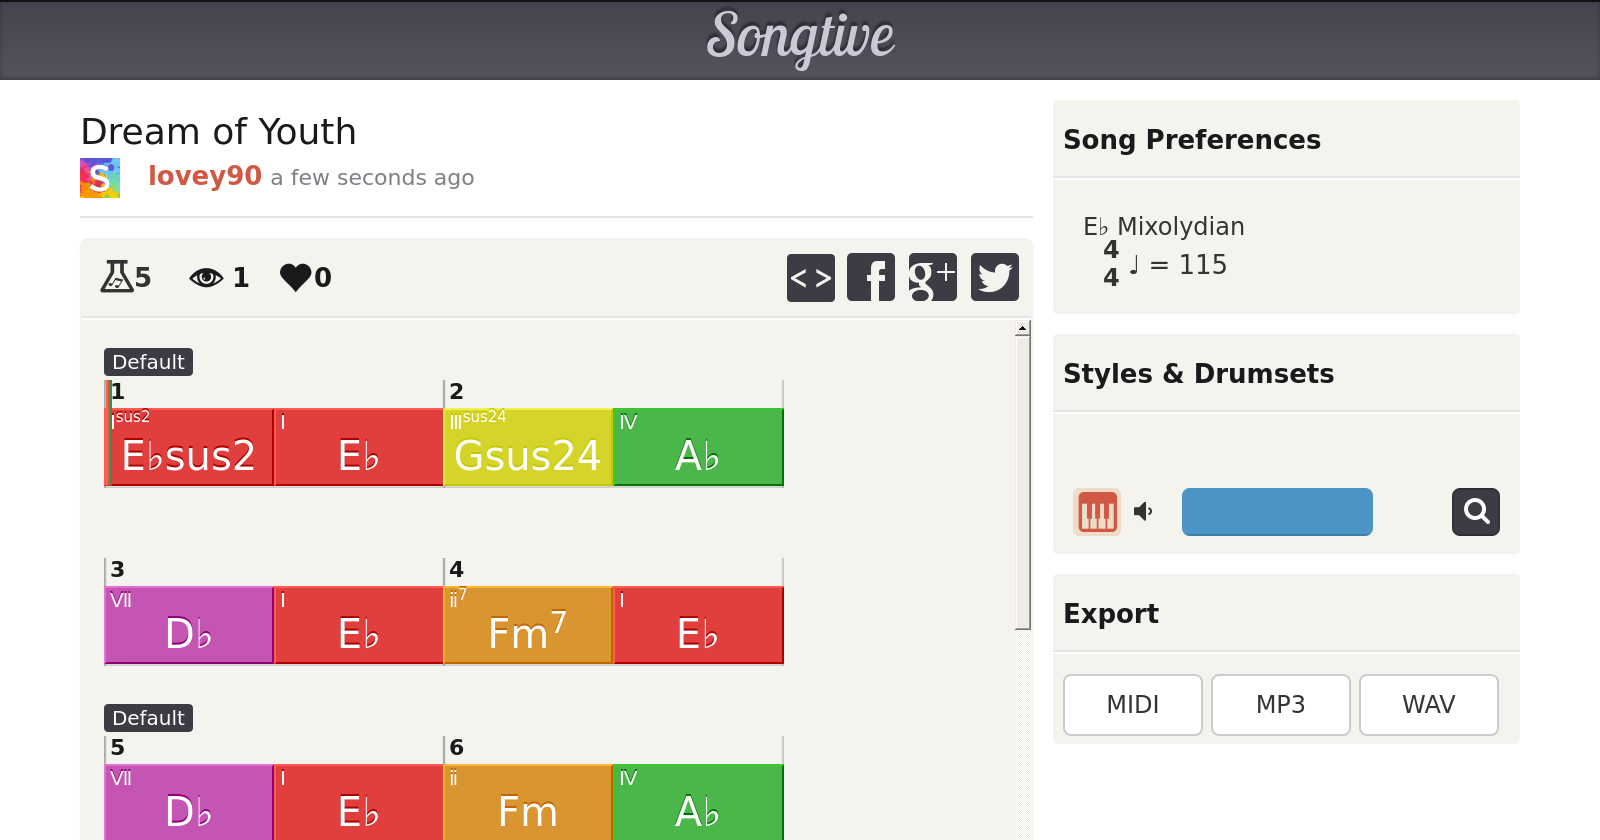Image resolution: width=1600 pixels, height=840 pixels.
Task: Adjust the blue instrument volume slider
Action: tap(1277, 512)
